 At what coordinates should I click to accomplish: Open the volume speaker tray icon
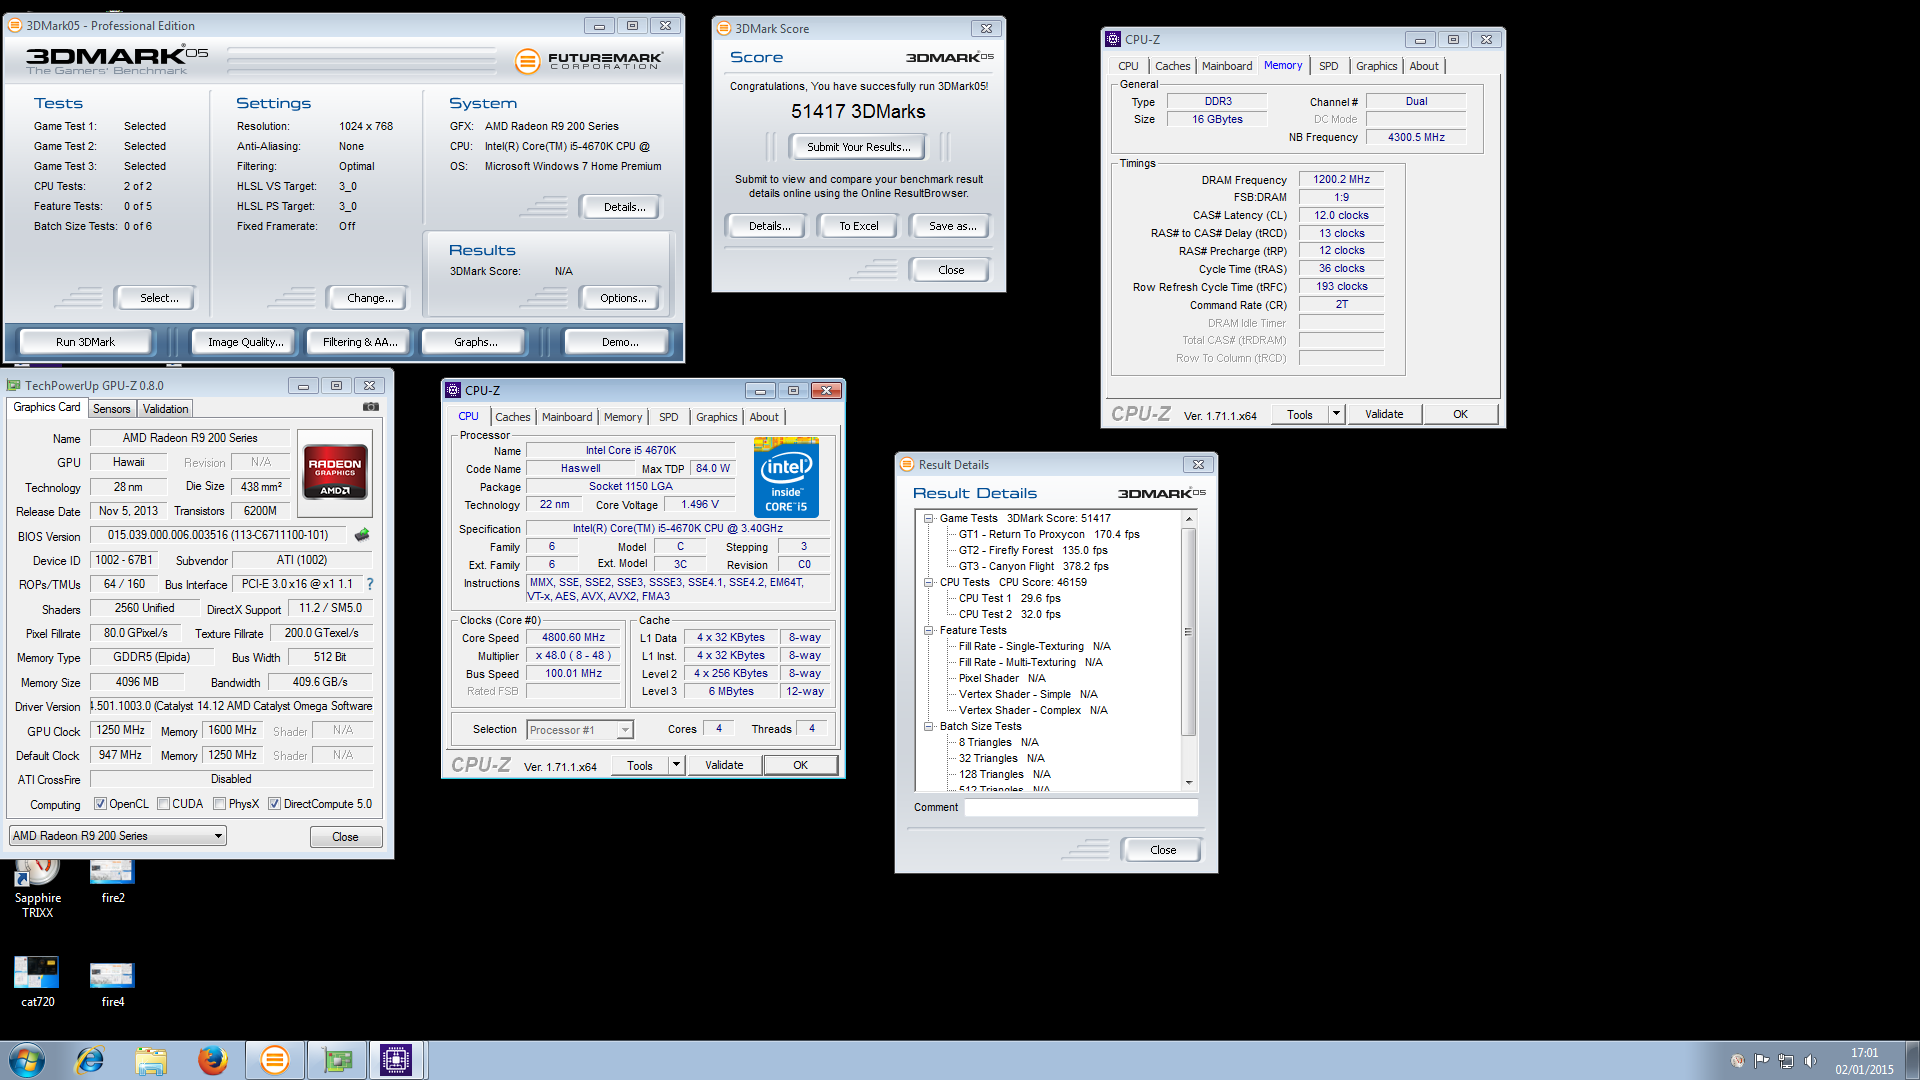pyautogui.click(x=1810, y=1060)
